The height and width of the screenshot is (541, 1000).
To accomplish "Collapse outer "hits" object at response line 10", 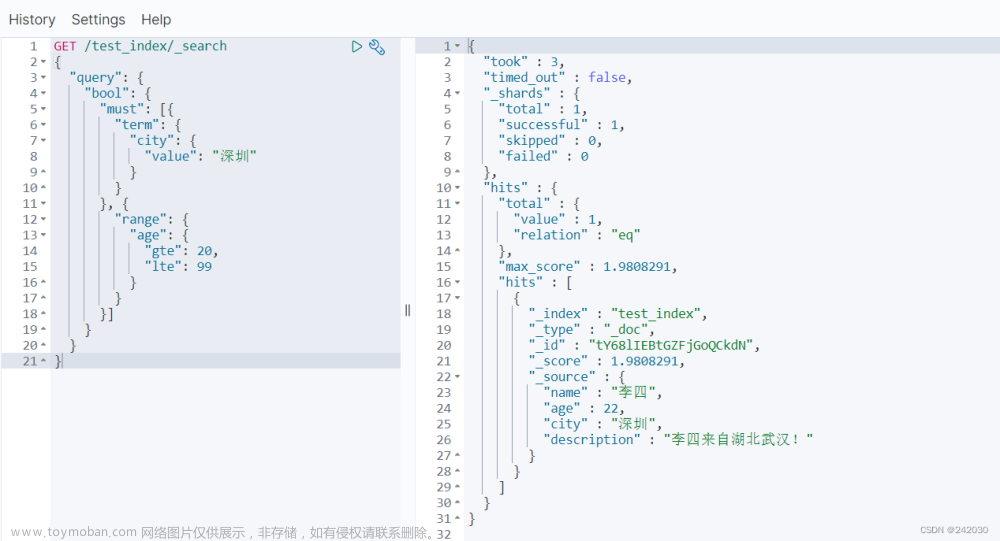I will (x=457, y=188).
